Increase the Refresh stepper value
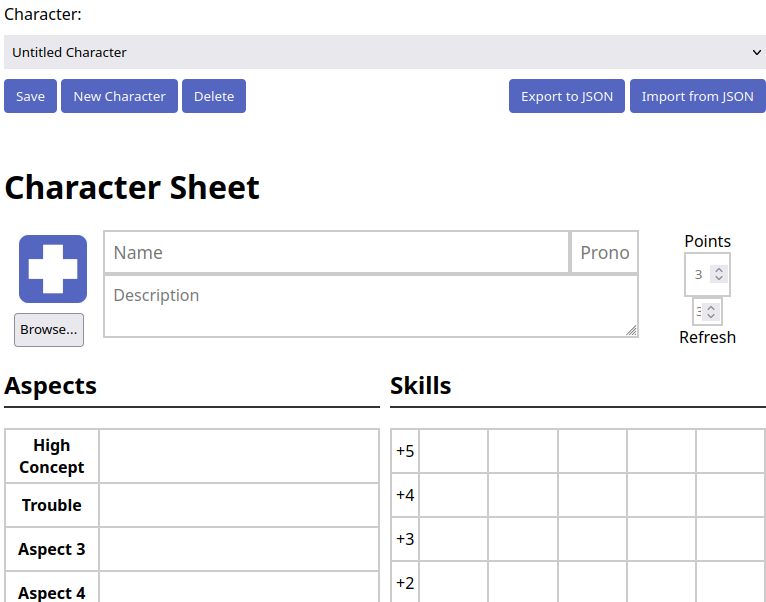This screenshot has height=602, width=766. 711,308
